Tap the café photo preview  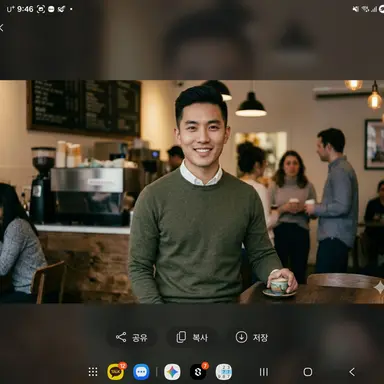[192, 192]
